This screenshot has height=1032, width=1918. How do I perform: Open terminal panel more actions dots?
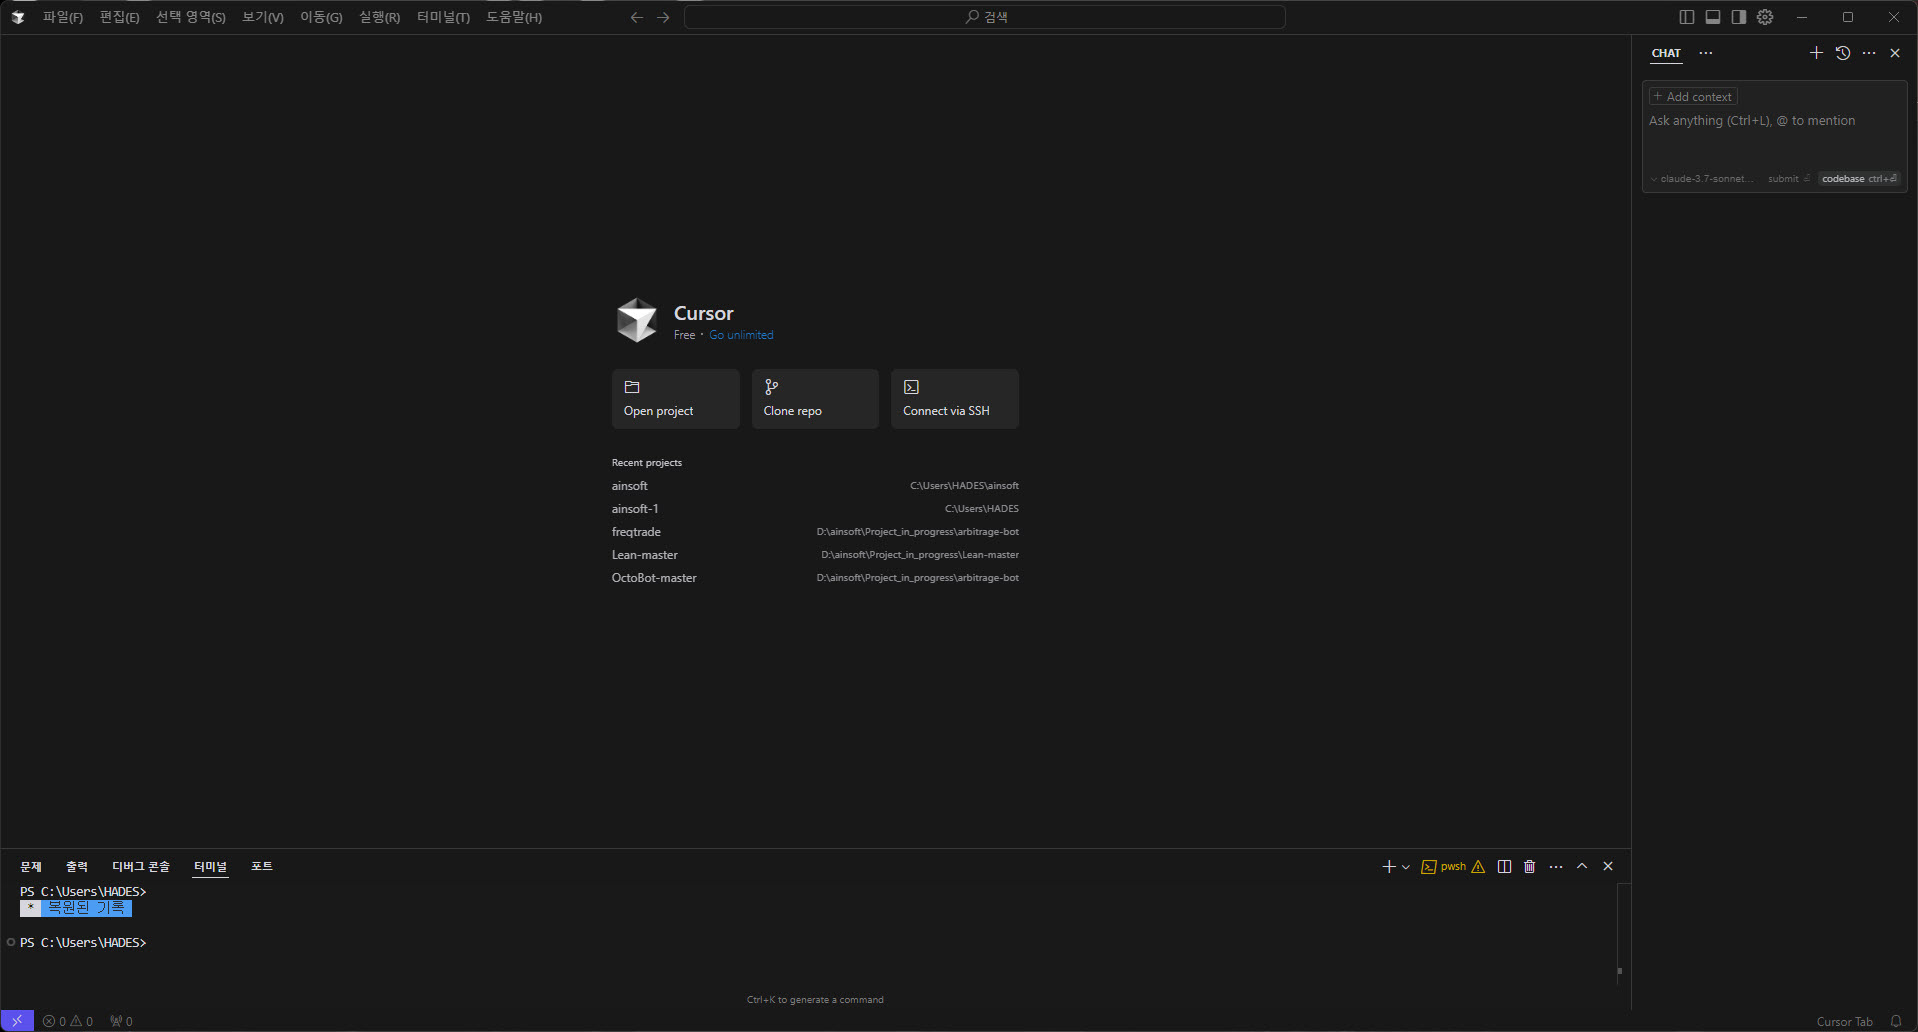tap(1556, 867)
